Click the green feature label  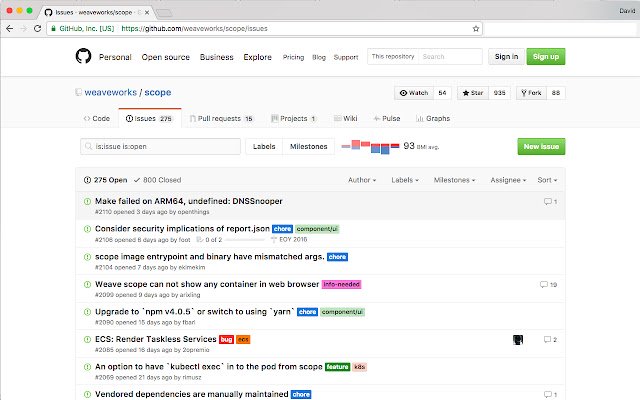[338, 367]
